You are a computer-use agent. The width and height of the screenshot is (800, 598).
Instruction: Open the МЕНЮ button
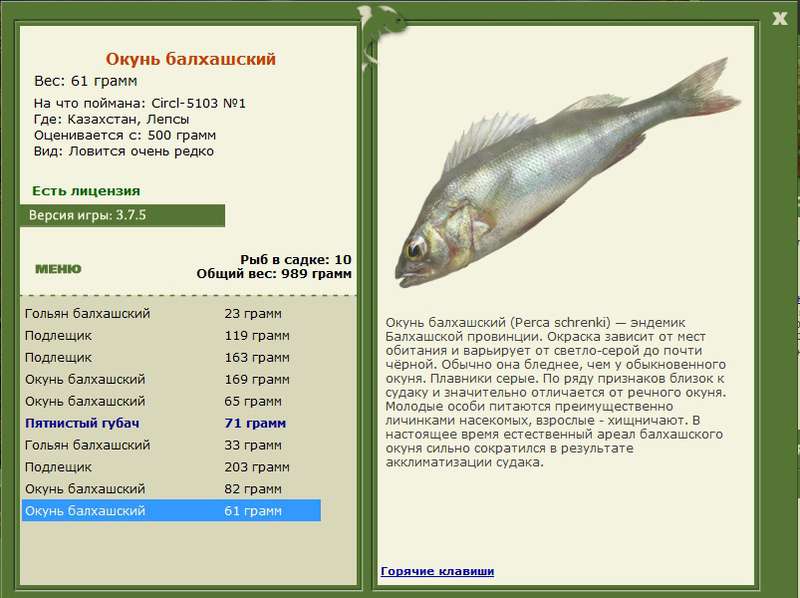[x=58, y=269]
